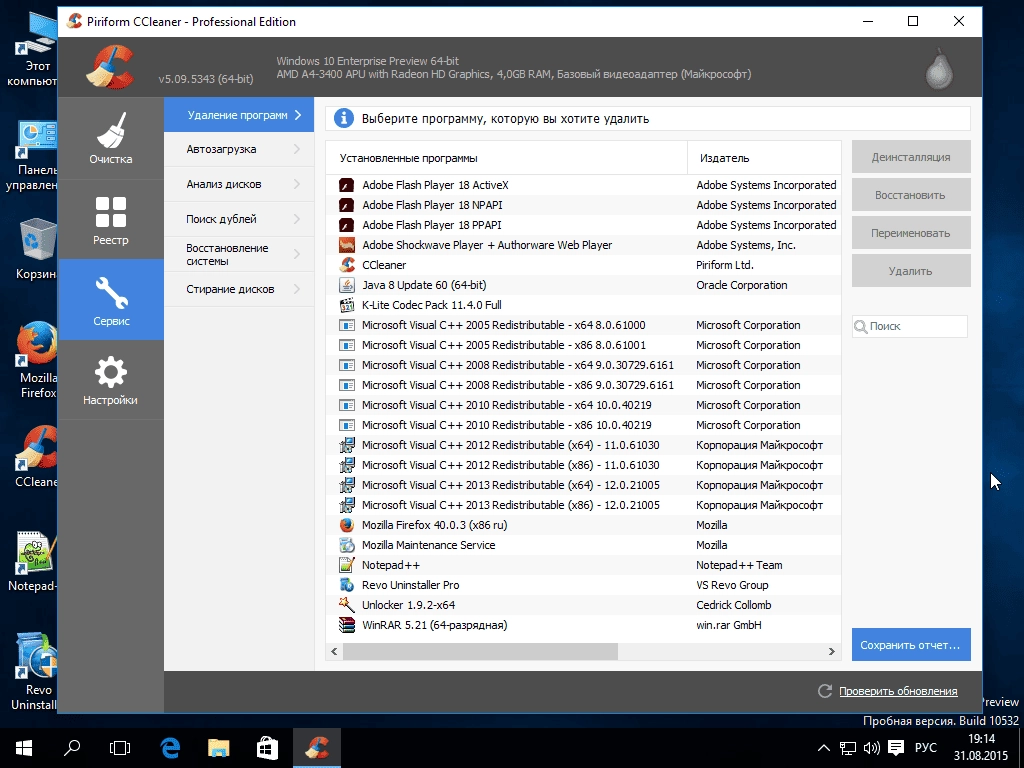Screen dimensions: 1024x768
Task: Open Настройки gear section
Action: click(x=110, y=380)
